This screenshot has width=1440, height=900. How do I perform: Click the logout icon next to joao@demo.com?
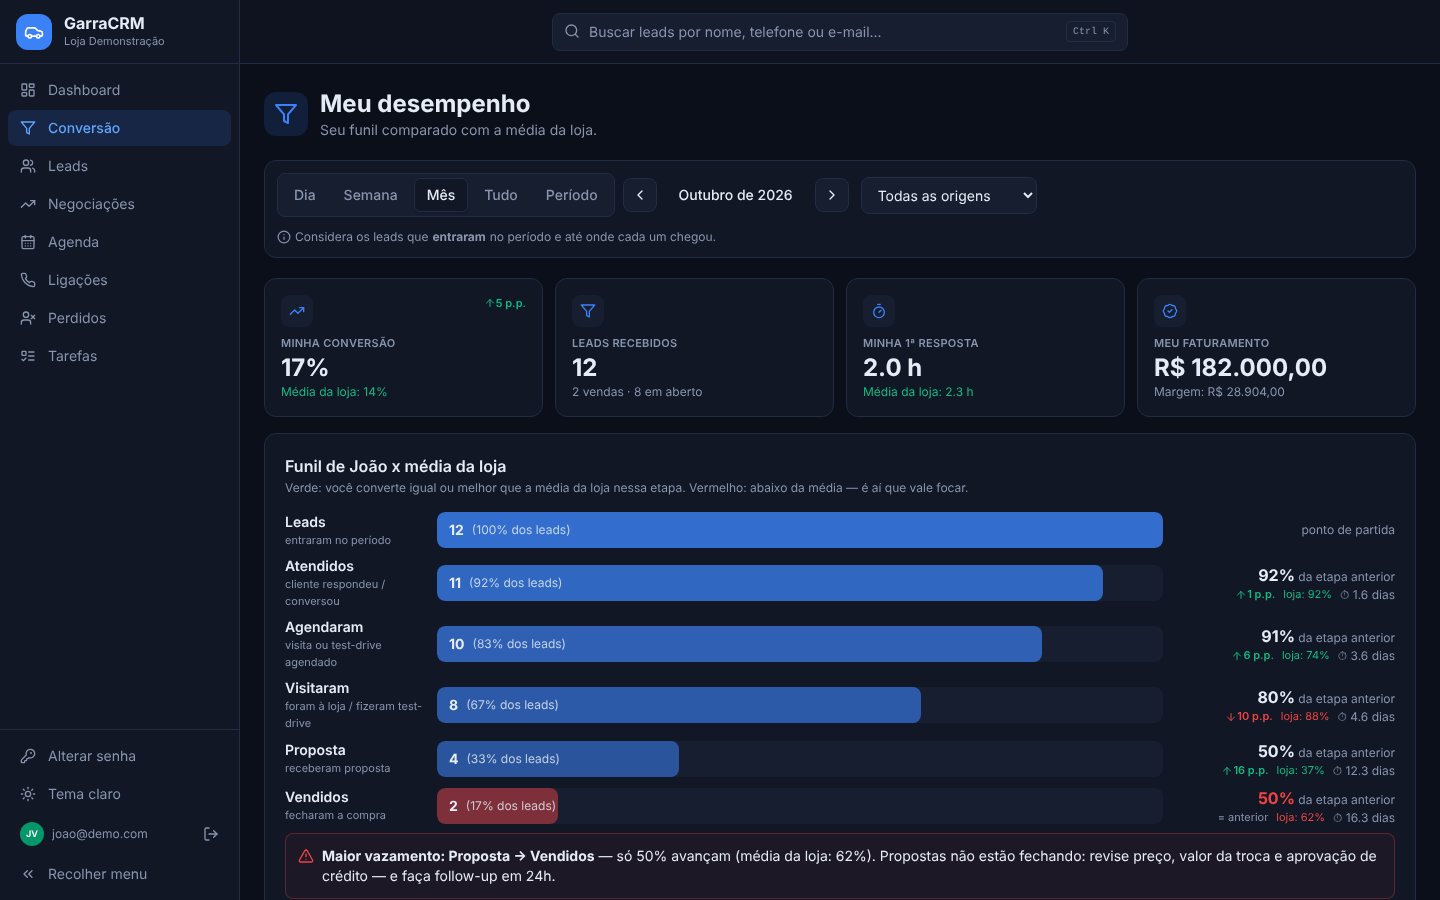point(211,834)
